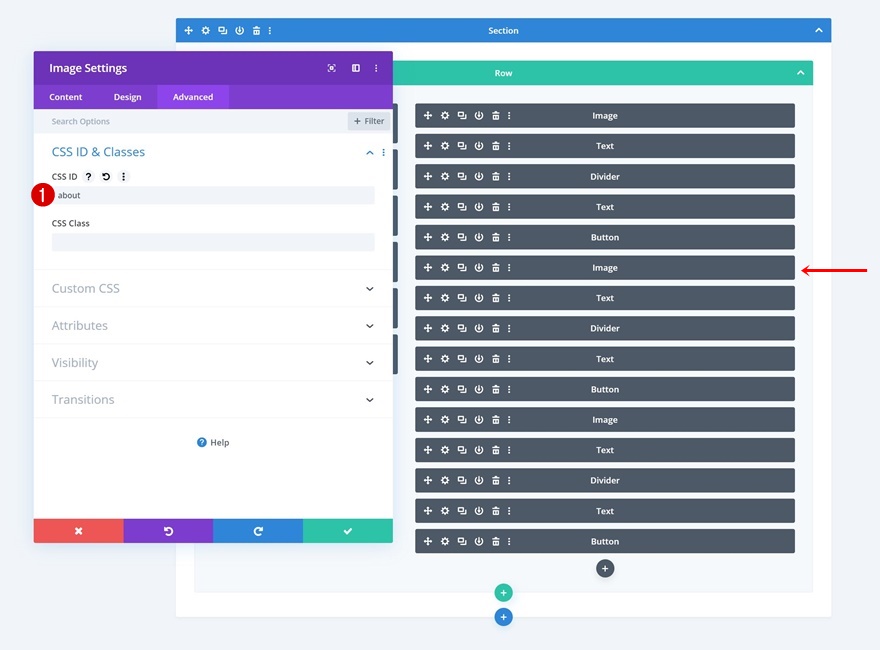Open settings of the bottom Button module
880x650 pixels.
click(x=444, y=542)
